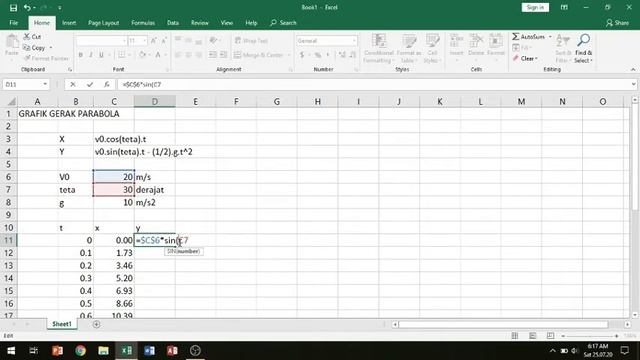Image resolution: width=640 pixels, height=360 pixels.
Task: Cancel the formula entry with the X icon
Action: coord(73,84)
